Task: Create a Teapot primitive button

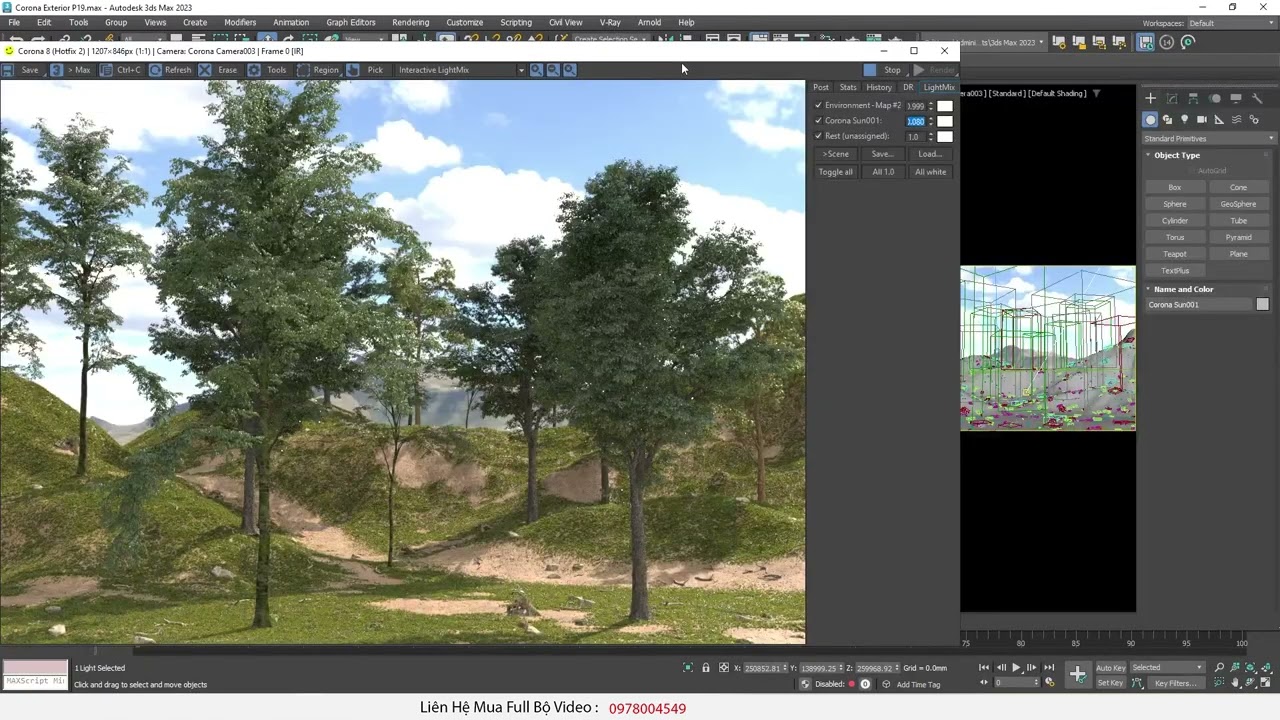Action: 1175,254
